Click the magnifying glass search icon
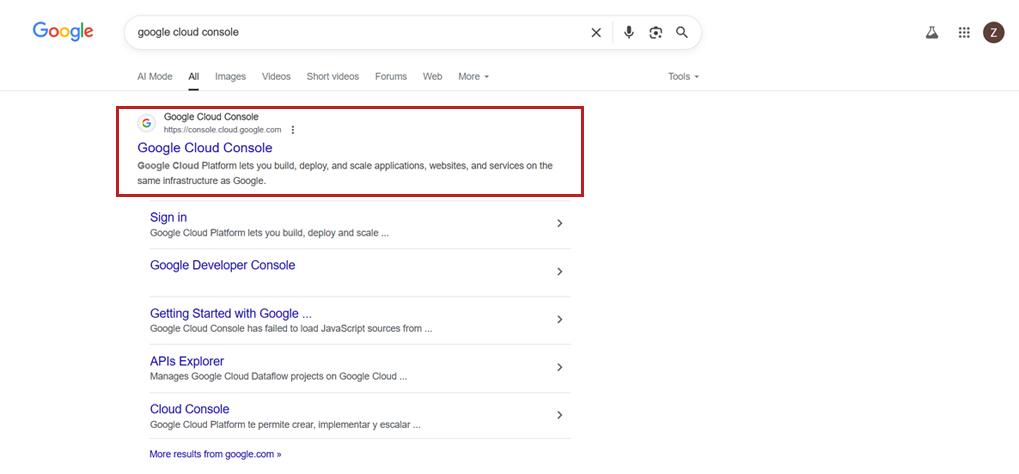This screenshot has height=474, width=1019. tap(682, 33)
